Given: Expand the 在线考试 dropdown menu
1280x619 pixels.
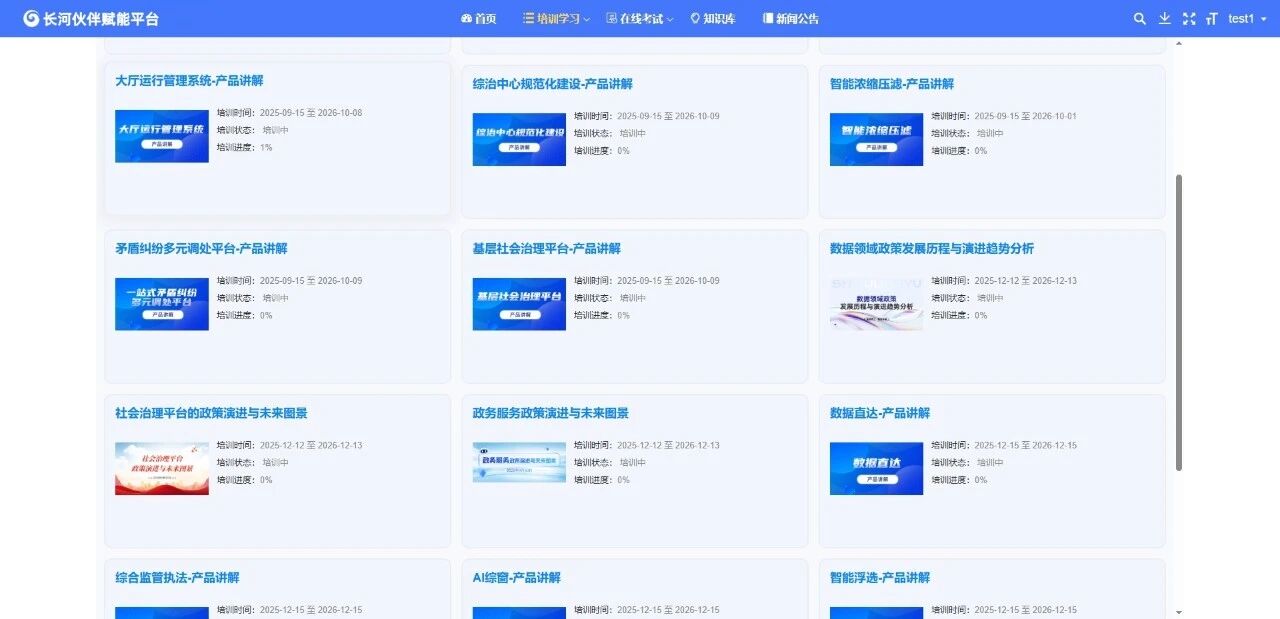Looking at the screenshot, I should 640,19.
